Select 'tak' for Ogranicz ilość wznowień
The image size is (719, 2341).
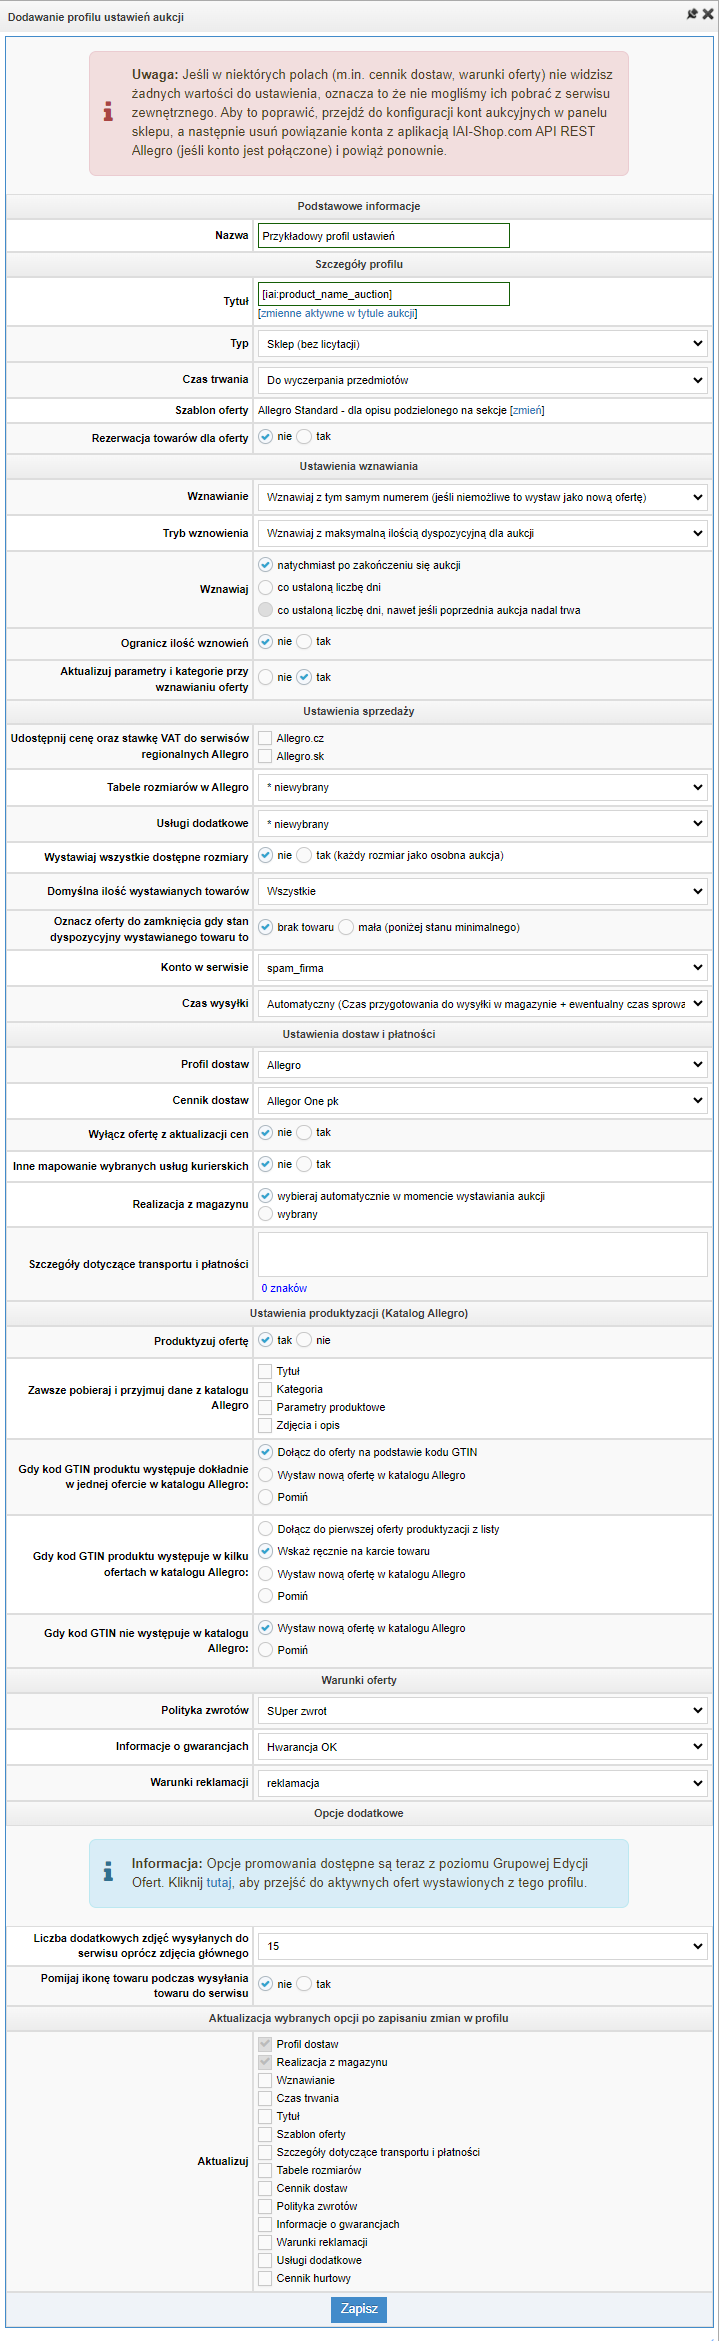click(304, 642)
